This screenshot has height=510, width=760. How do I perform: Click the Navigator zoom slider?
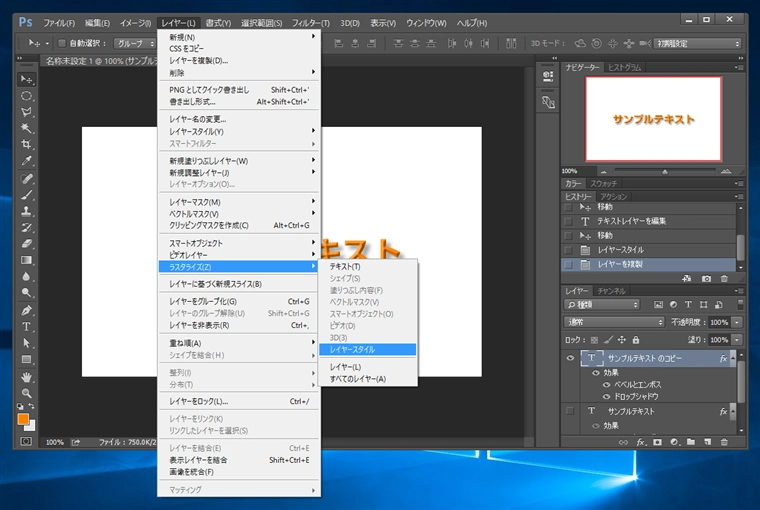click(665, 171)
